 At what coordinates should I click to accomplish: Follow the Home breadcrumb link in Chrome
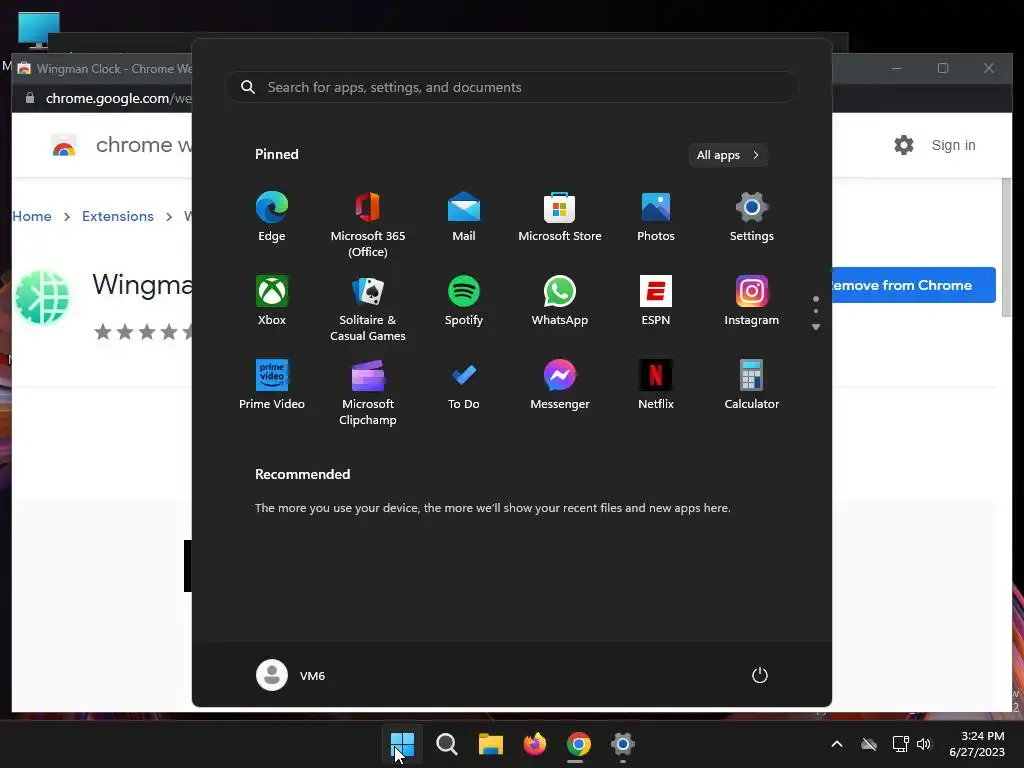[32, 216]
